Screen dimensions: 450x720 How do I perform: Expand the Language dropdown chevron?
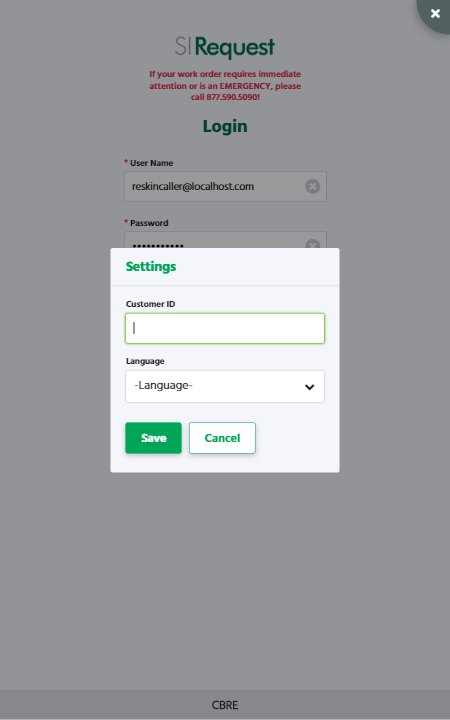coord(310,387)
